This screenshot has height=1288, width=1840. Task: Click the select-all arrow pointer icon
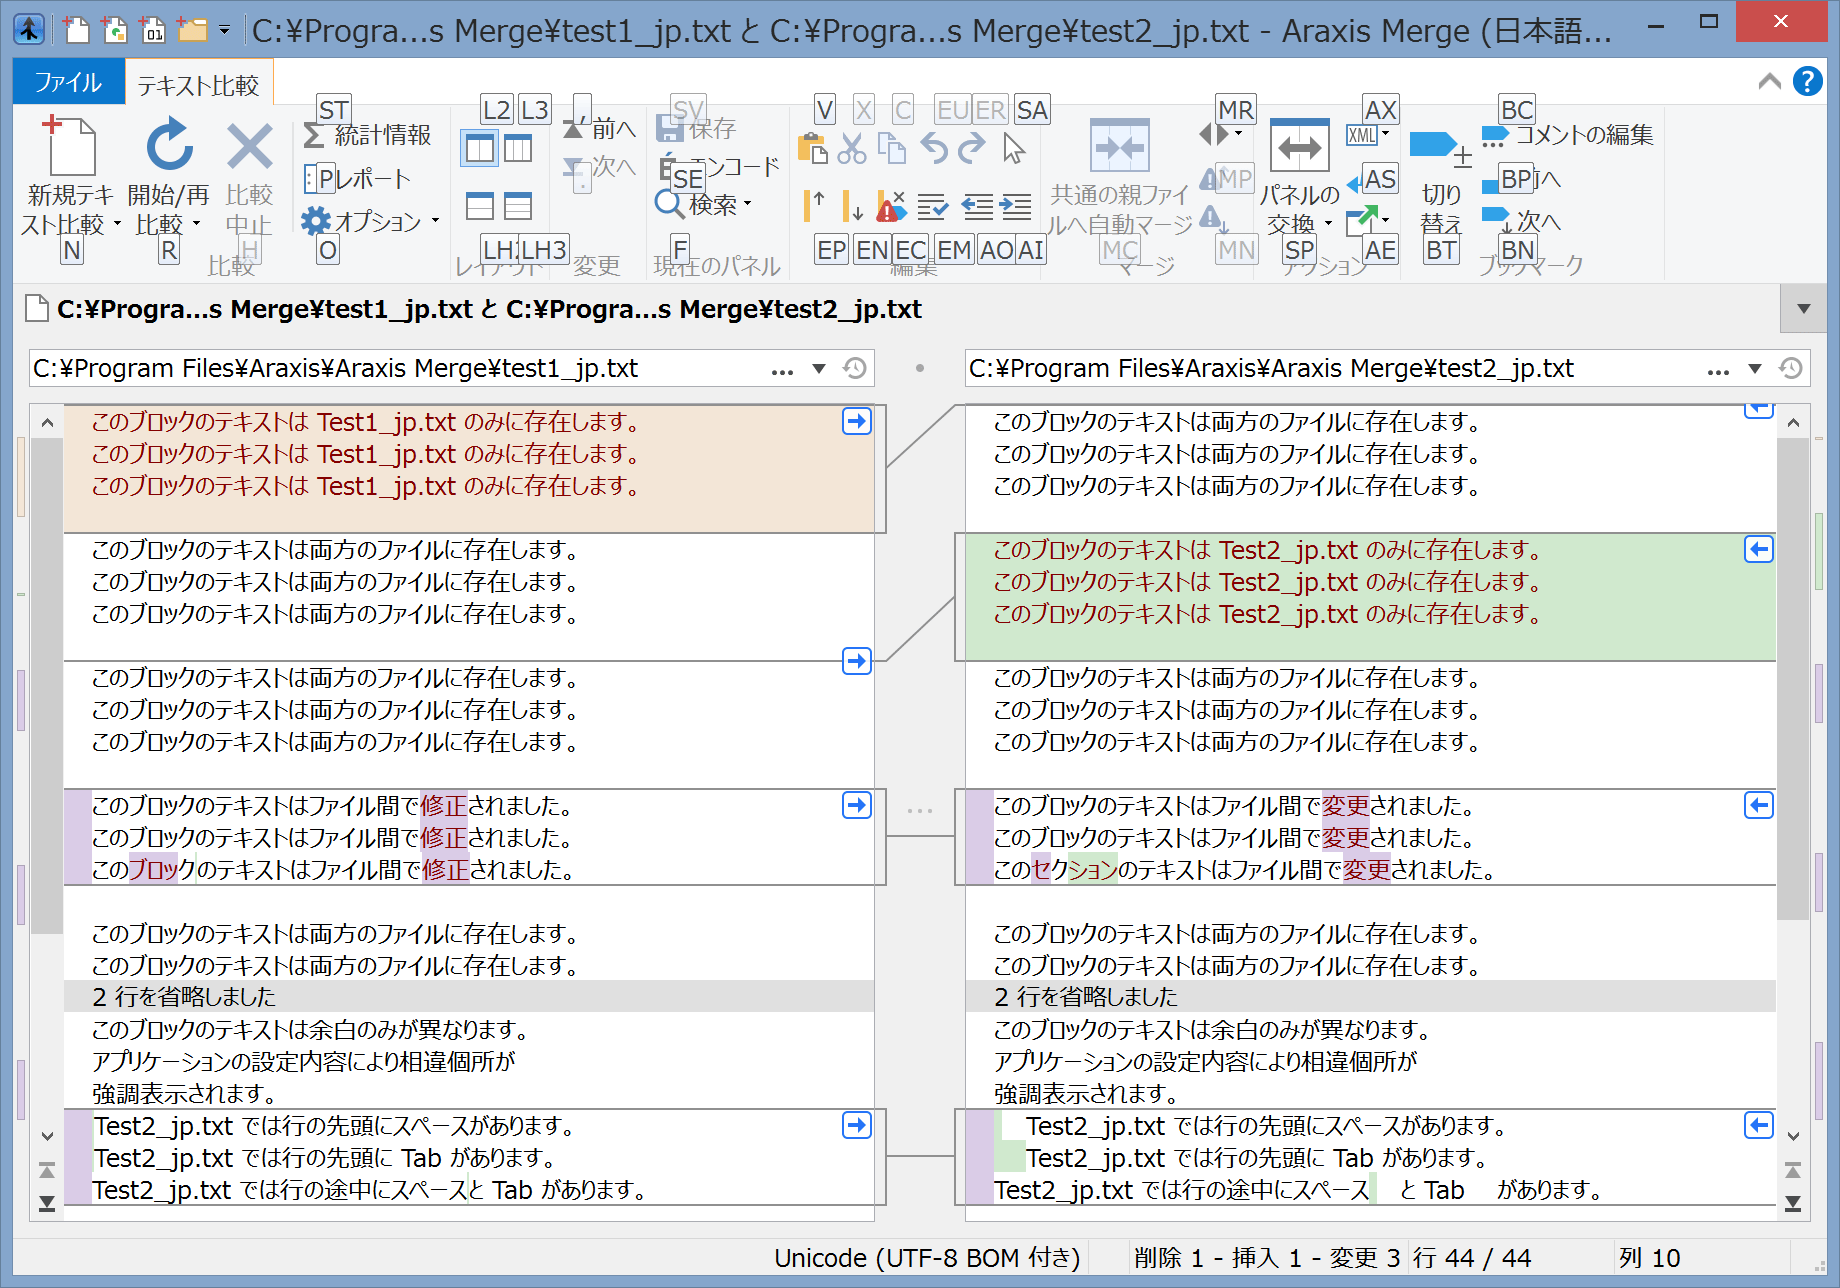1014,149
